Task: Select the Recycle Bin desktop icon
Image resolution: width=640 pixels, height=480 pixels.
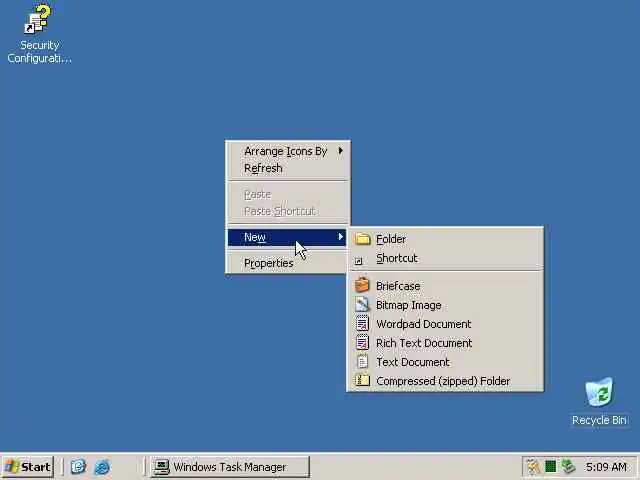Action: (599, 392)
